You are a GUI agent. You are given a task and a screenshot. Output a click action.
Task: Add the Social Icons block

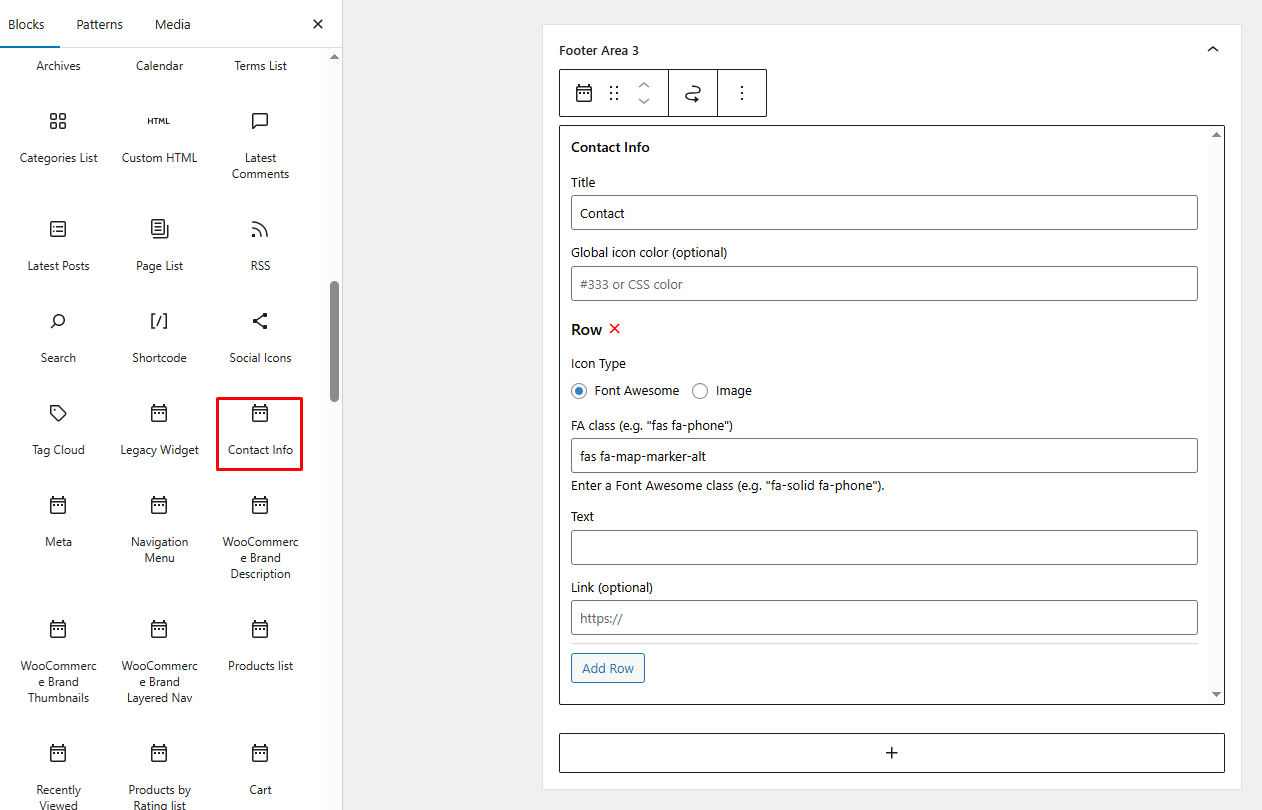[x=260, y=337]
